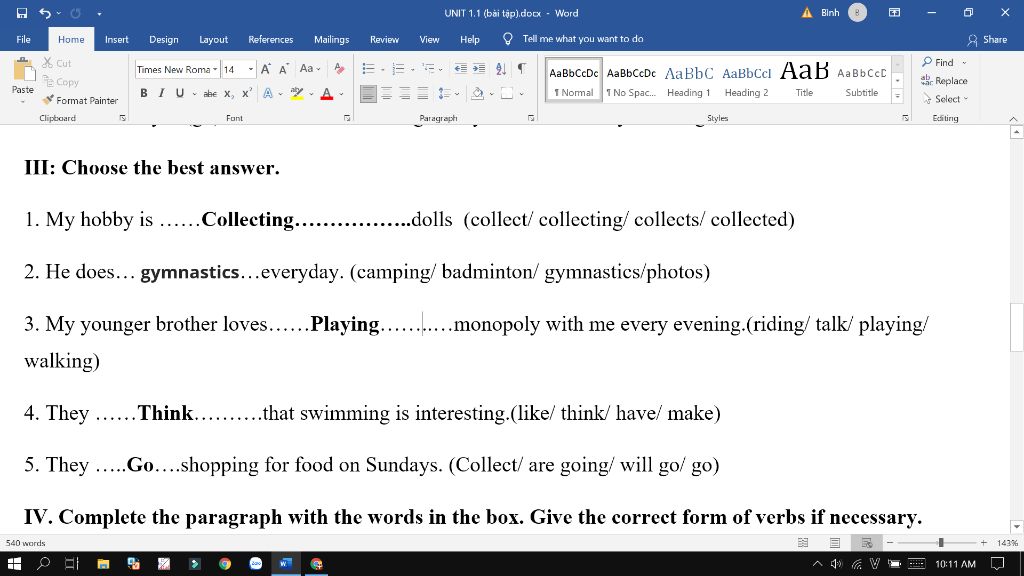The width and height of the screenshot is (1024, 576).
Task: Increase paragraph indent
Action: [479, 69]
